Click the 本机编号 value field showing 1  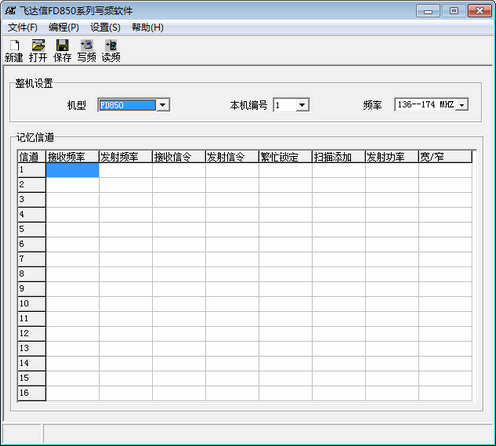pyautogui.click(x=285, y=105)
